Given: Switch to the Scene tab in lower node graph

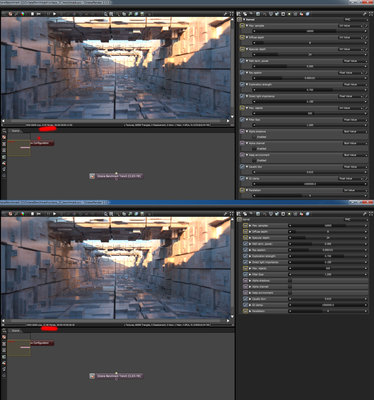Looking at the screenshot, I should pyautogui.click(x=15, y=331).
